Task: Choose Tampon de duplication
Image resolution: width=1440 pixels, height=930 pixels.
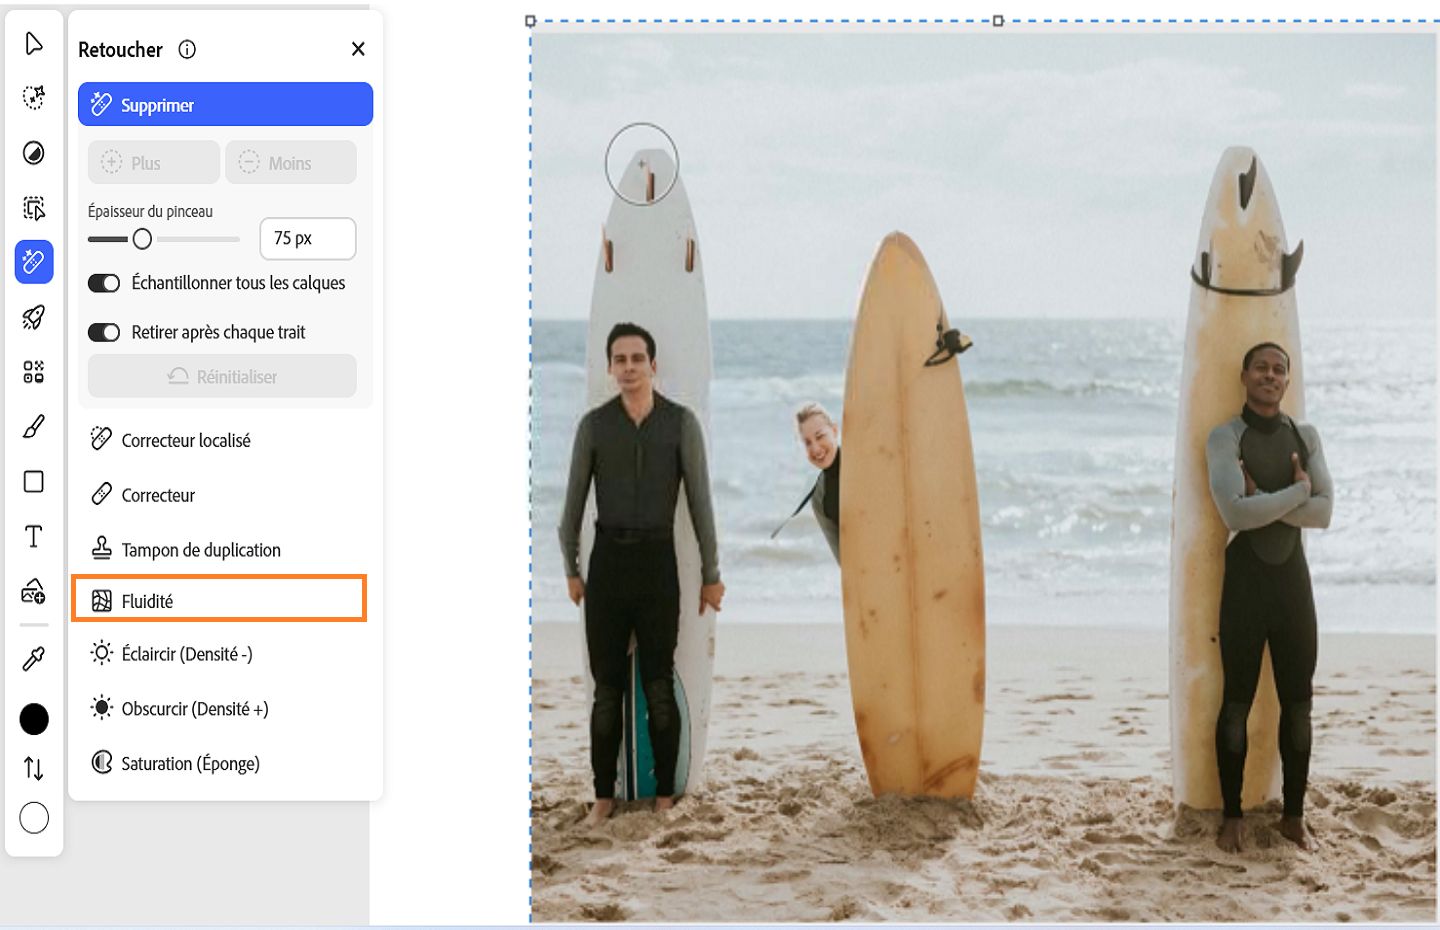Action: click(x=200, y=549)
